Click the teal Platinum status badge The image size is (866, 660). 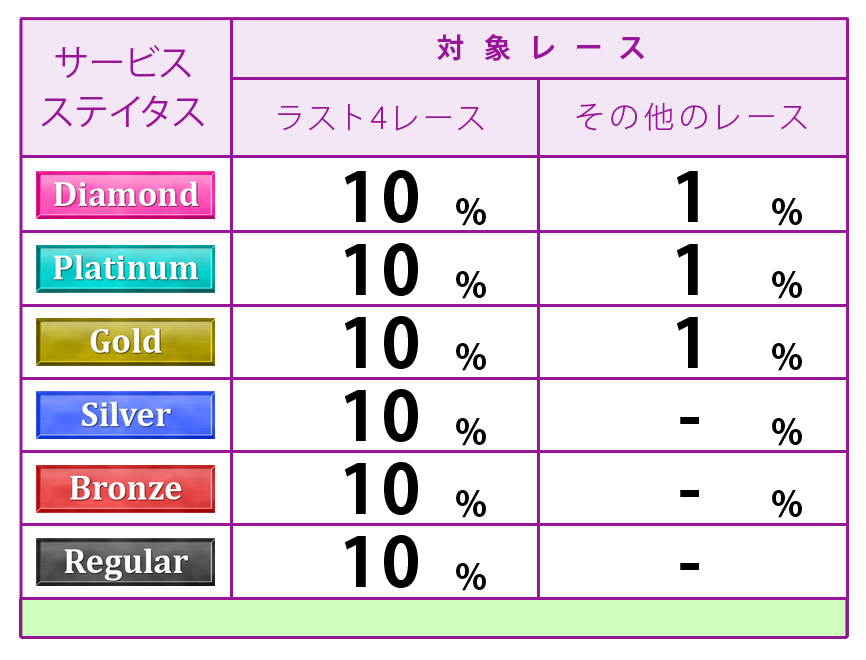tap(125, 268)
